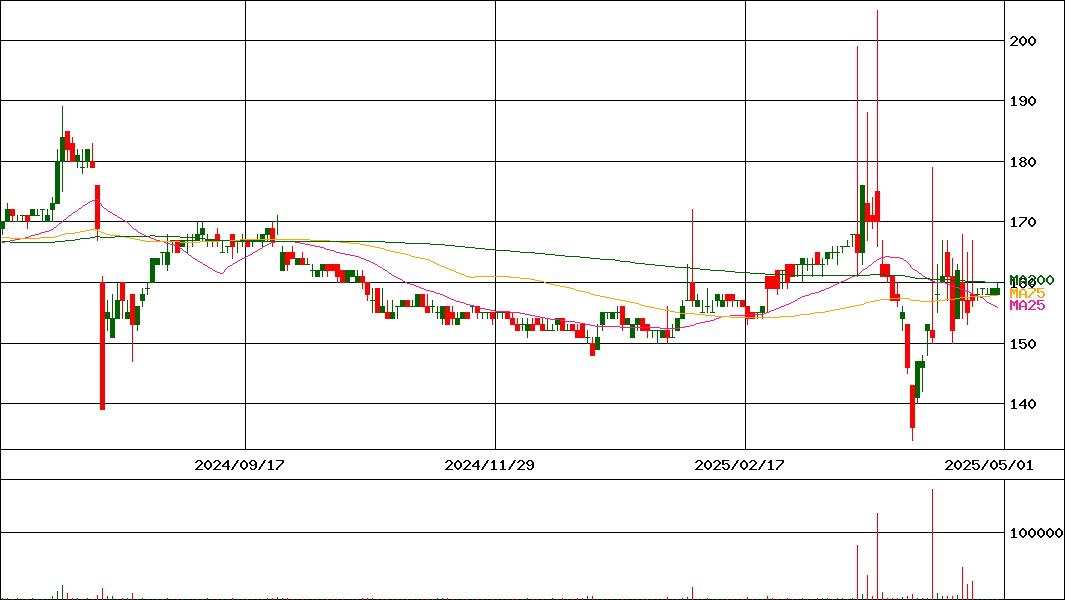Click the 200 price axis label
Screen dimensions: 1065x600
(1023, 41)
